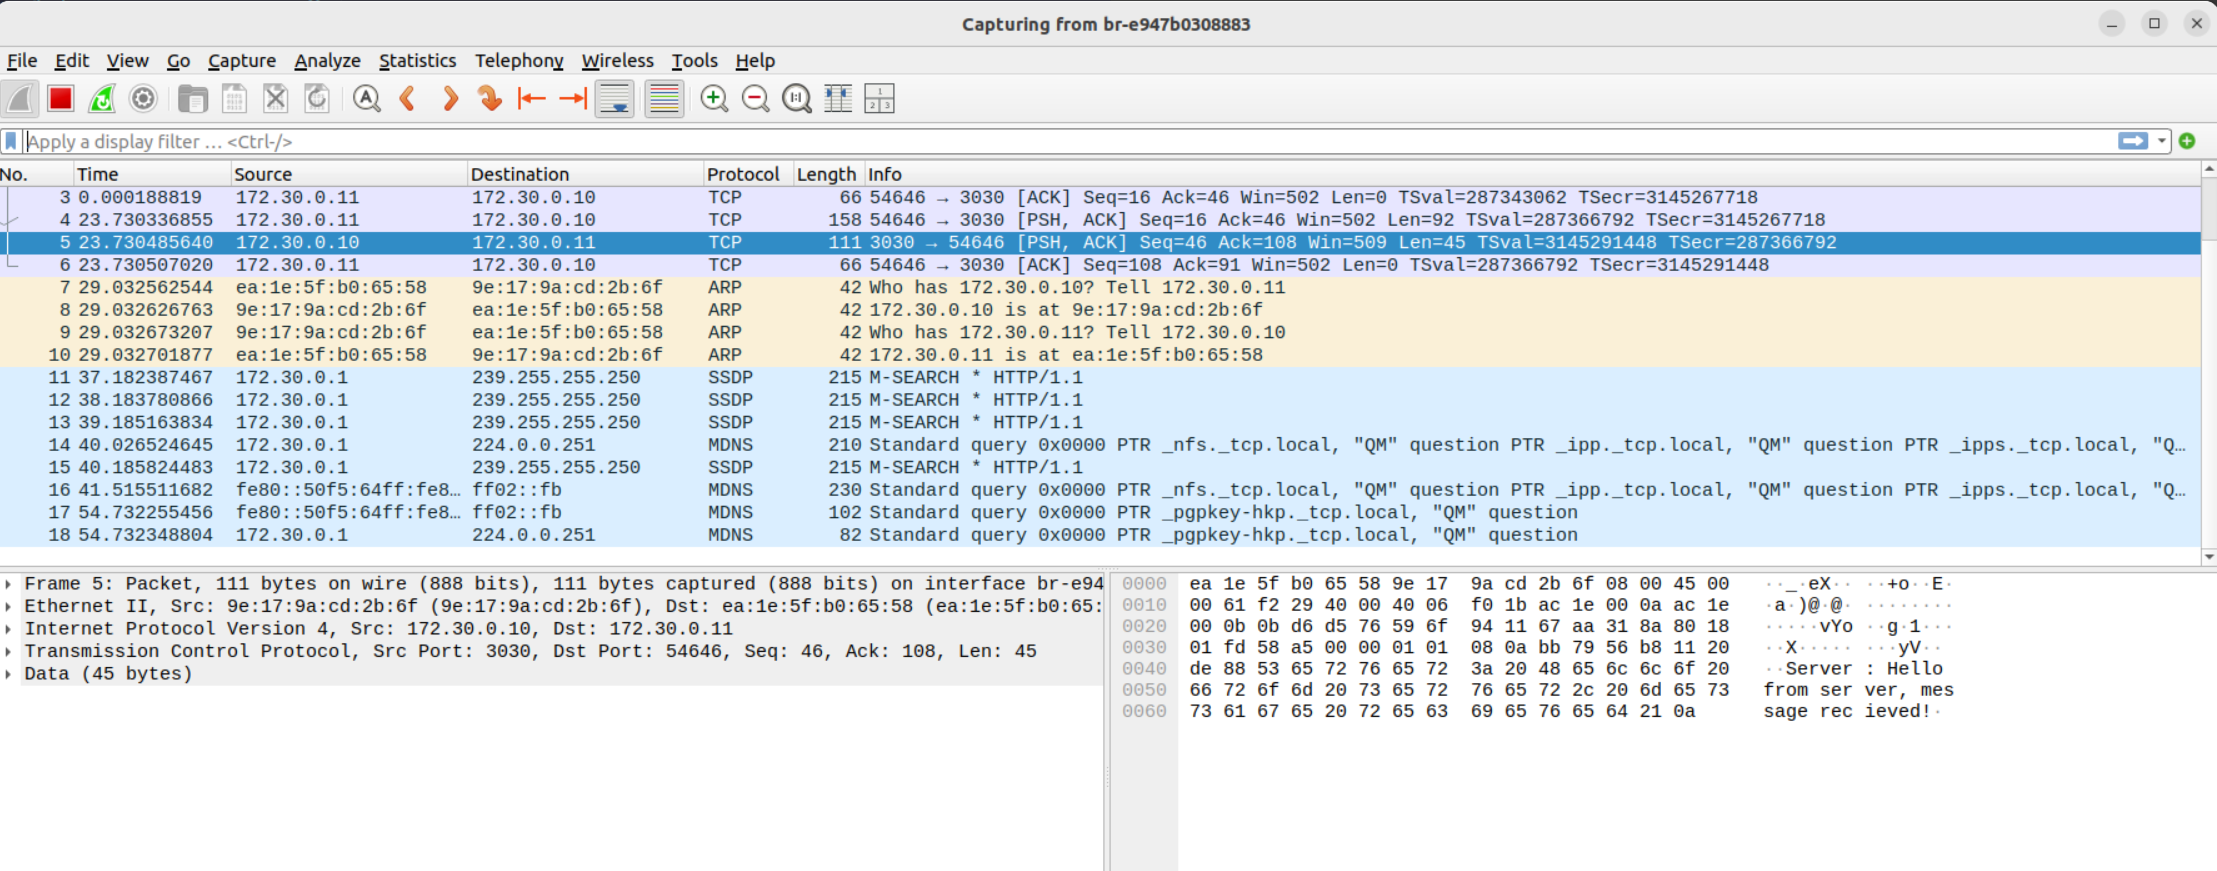This screenshot has height=871, width=2217.
Task: Click the Find a packet magnifier
Action: (x=367, y=99)
